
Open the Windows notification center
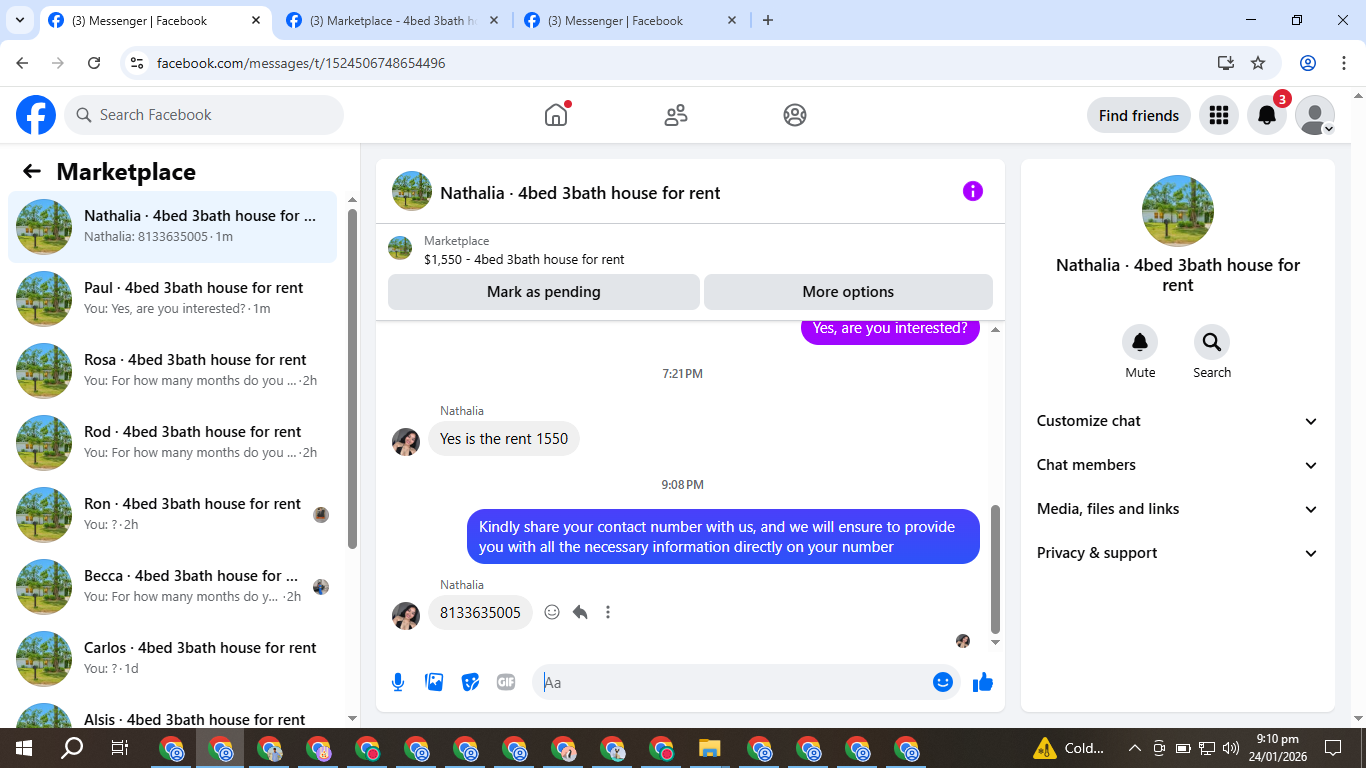[x=1332, y=748]
